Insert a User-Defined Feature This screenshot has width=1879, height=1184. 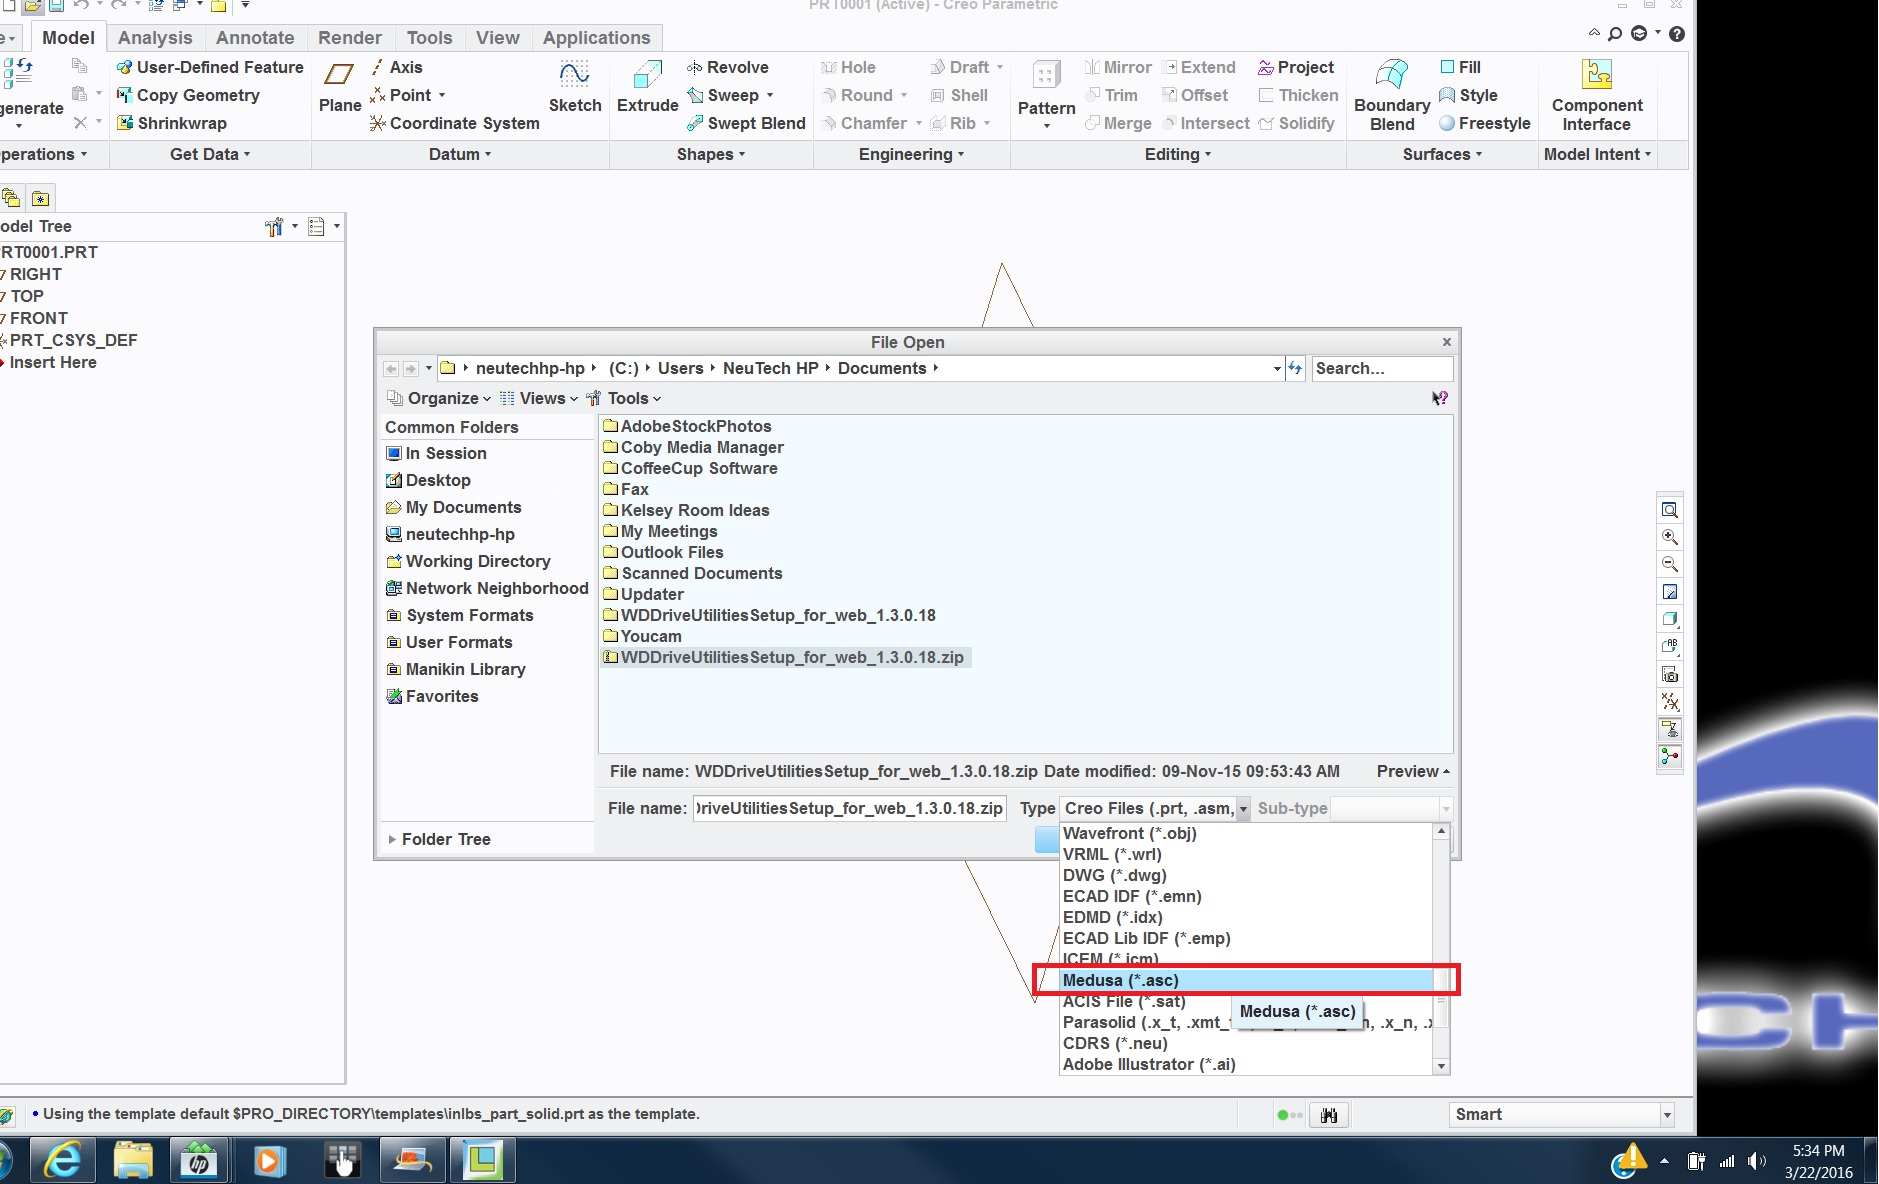(210, 67)
